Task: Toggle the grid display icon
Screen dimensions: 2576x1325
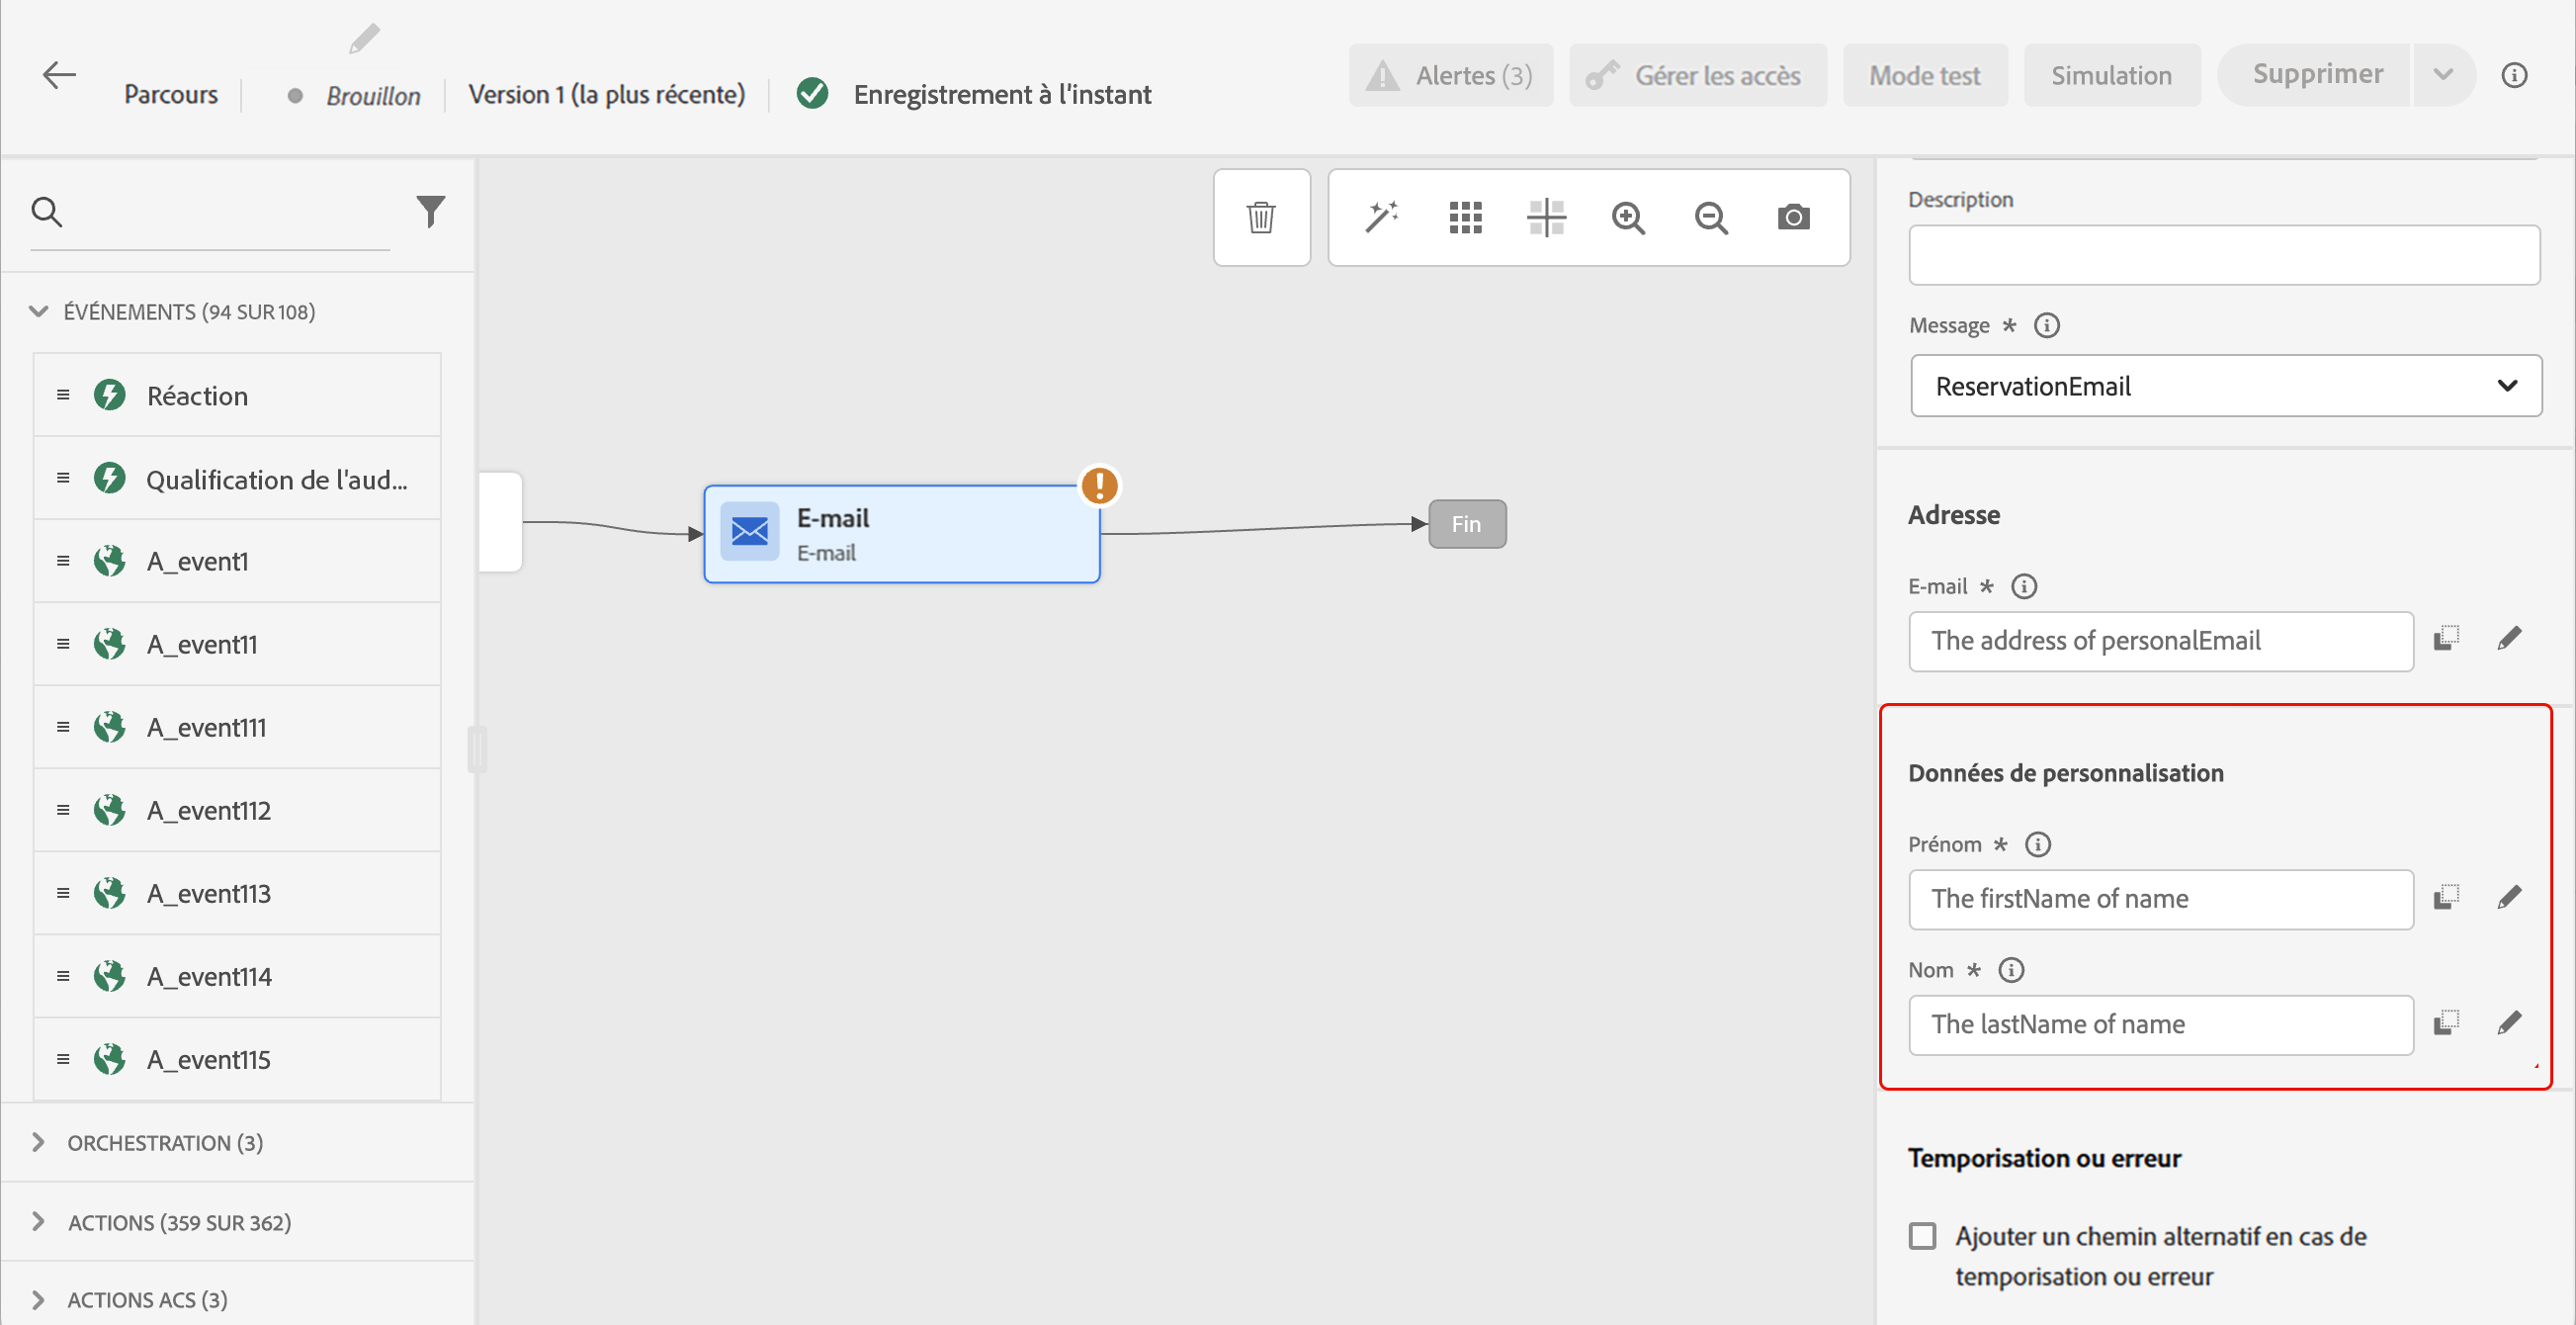Action: (x=1465, y=217)
